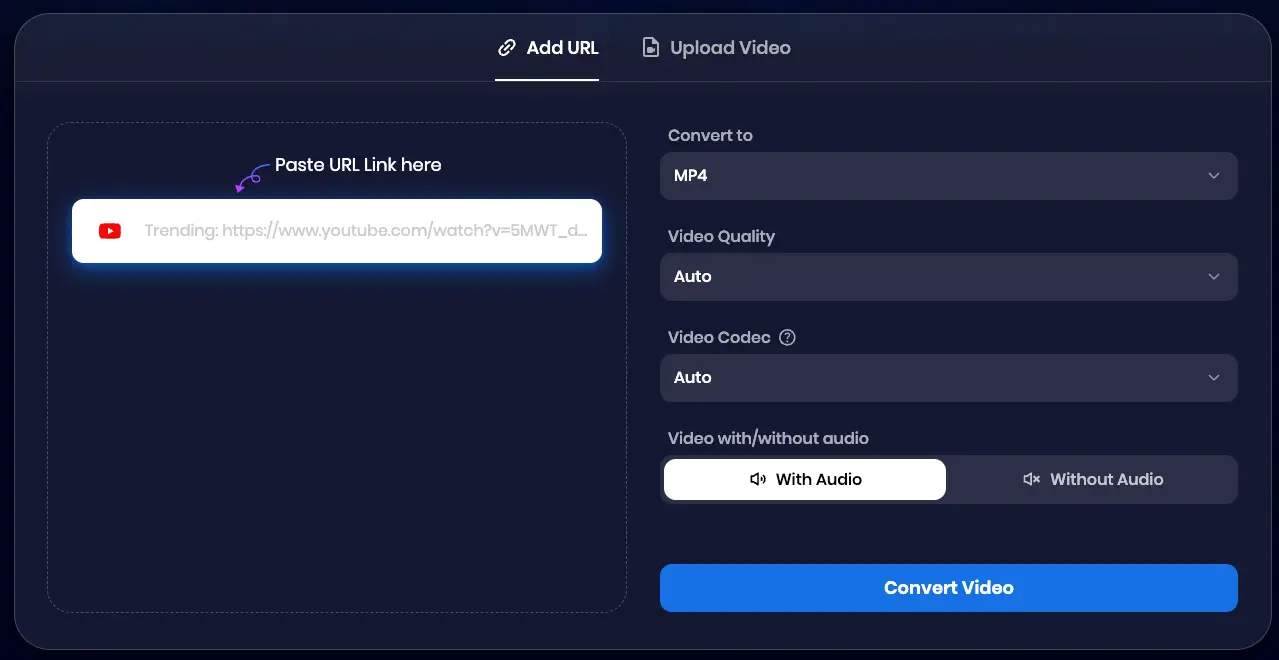The width and height of the screenshot is (1279, 660).
Task: Select the Add URL tab
Action: pyautogui.click(x=562, y=47)
